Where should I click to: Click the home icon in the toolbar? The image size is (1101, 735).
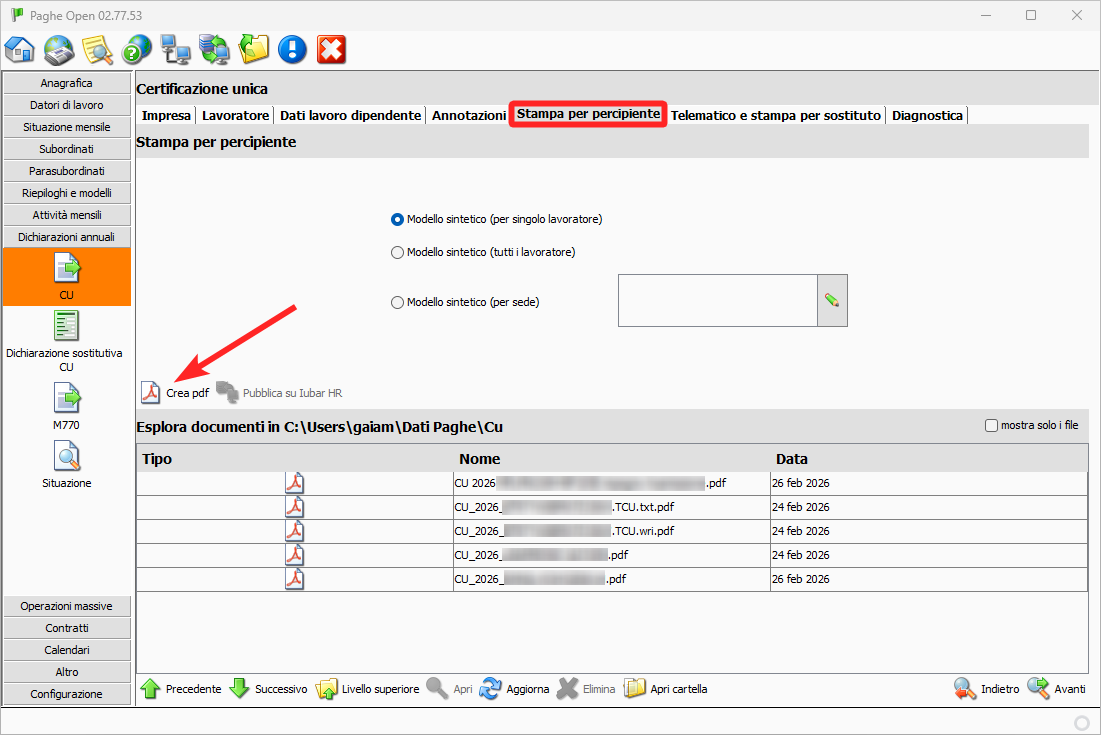(20, 49)
